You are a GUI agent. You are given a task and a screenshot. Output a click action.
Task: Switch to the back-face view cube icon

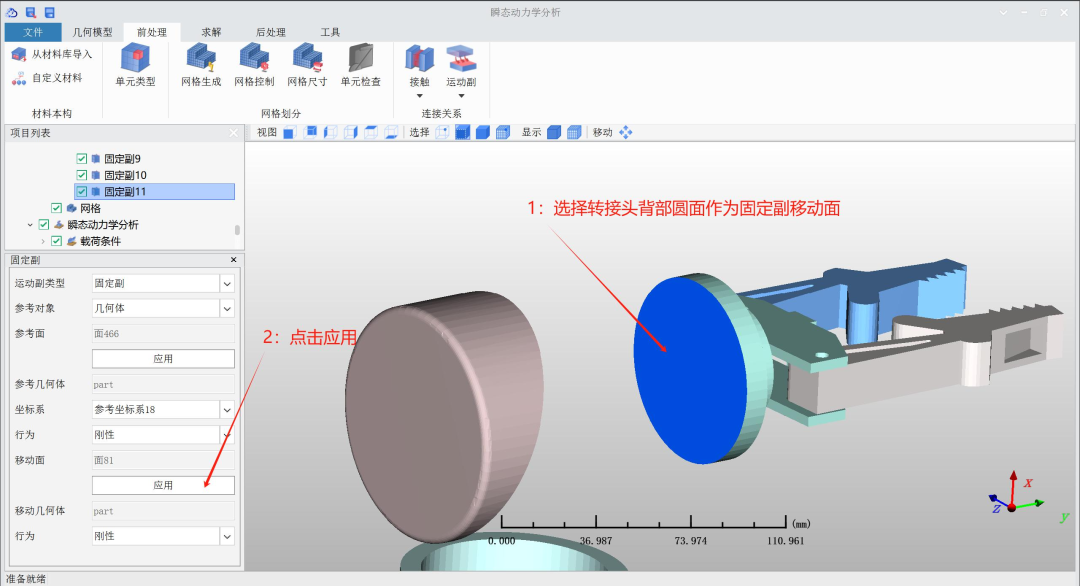[310, 132]
